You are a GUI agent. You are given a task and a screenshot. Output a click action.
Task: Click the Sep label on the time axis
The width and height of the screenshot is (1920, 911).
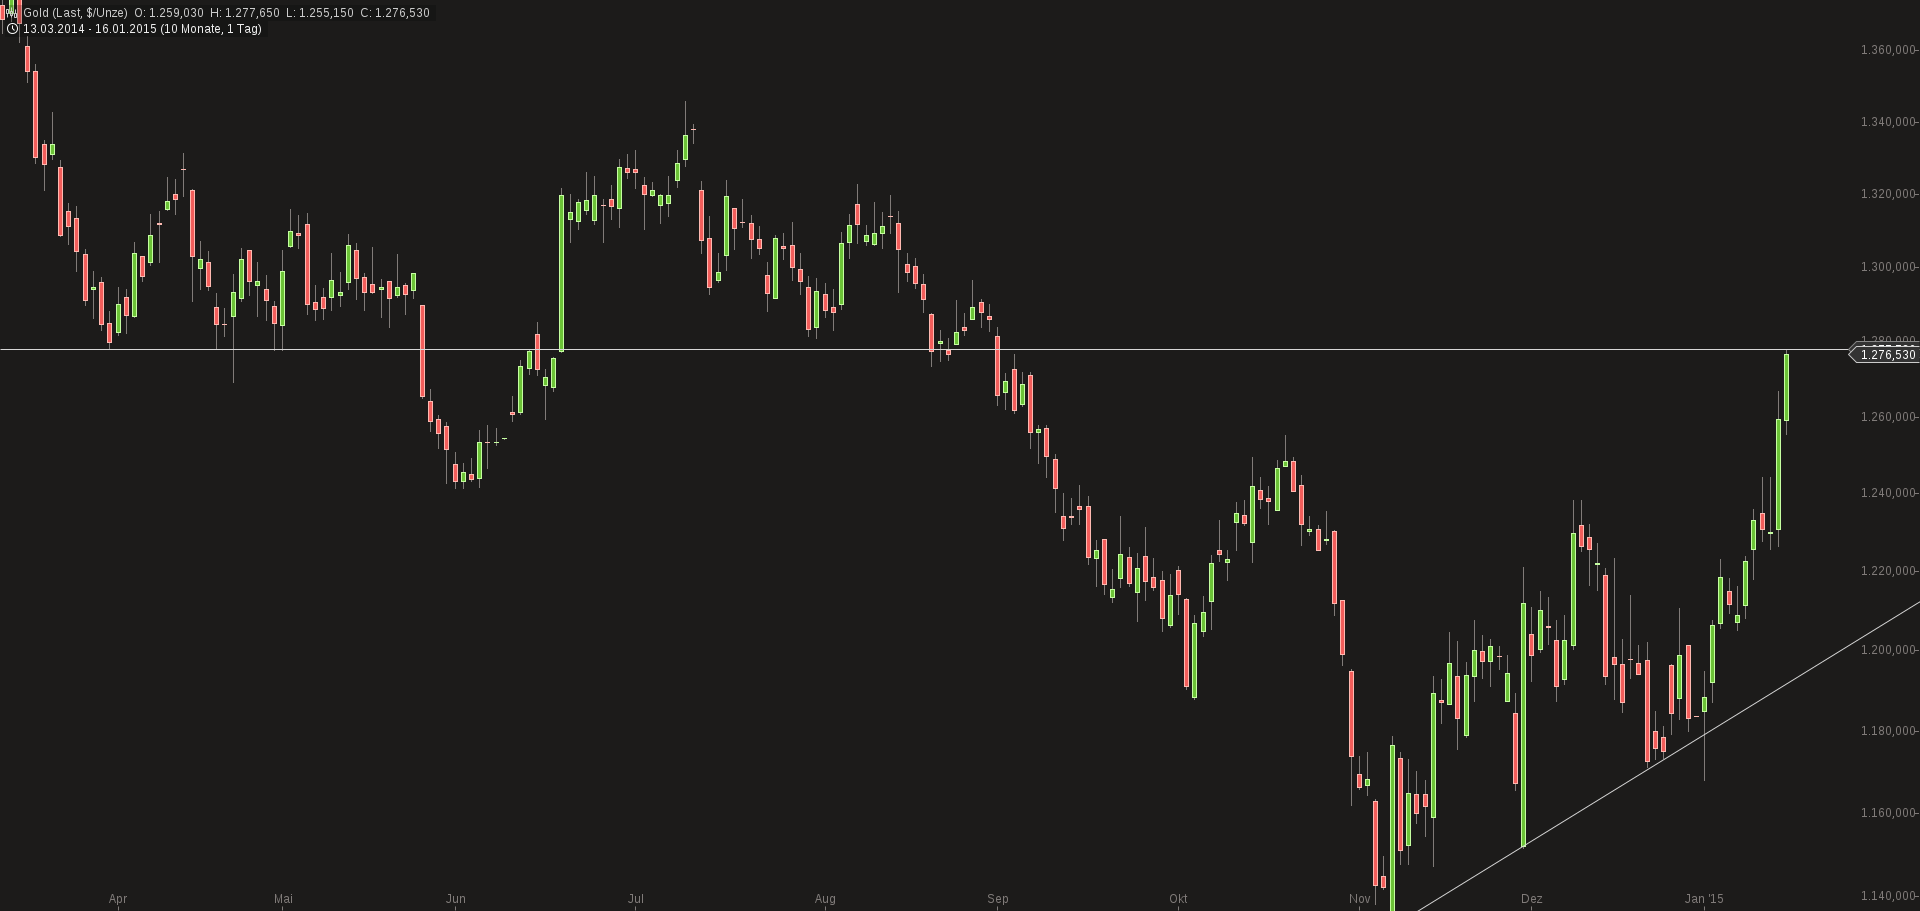click(x=997, y=899)
